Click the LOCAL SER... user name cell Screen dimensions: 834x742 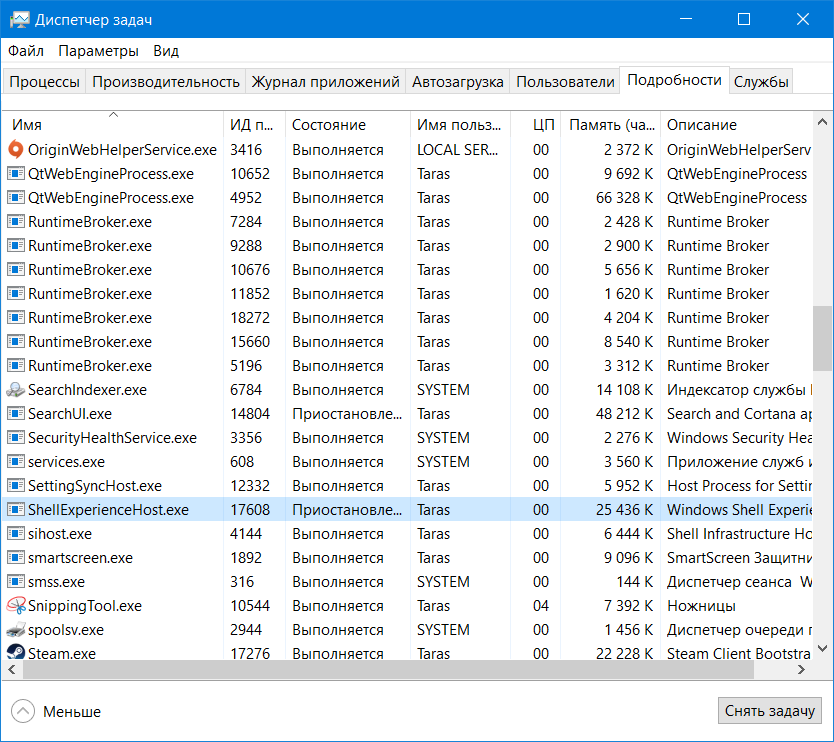coord(457,150)
